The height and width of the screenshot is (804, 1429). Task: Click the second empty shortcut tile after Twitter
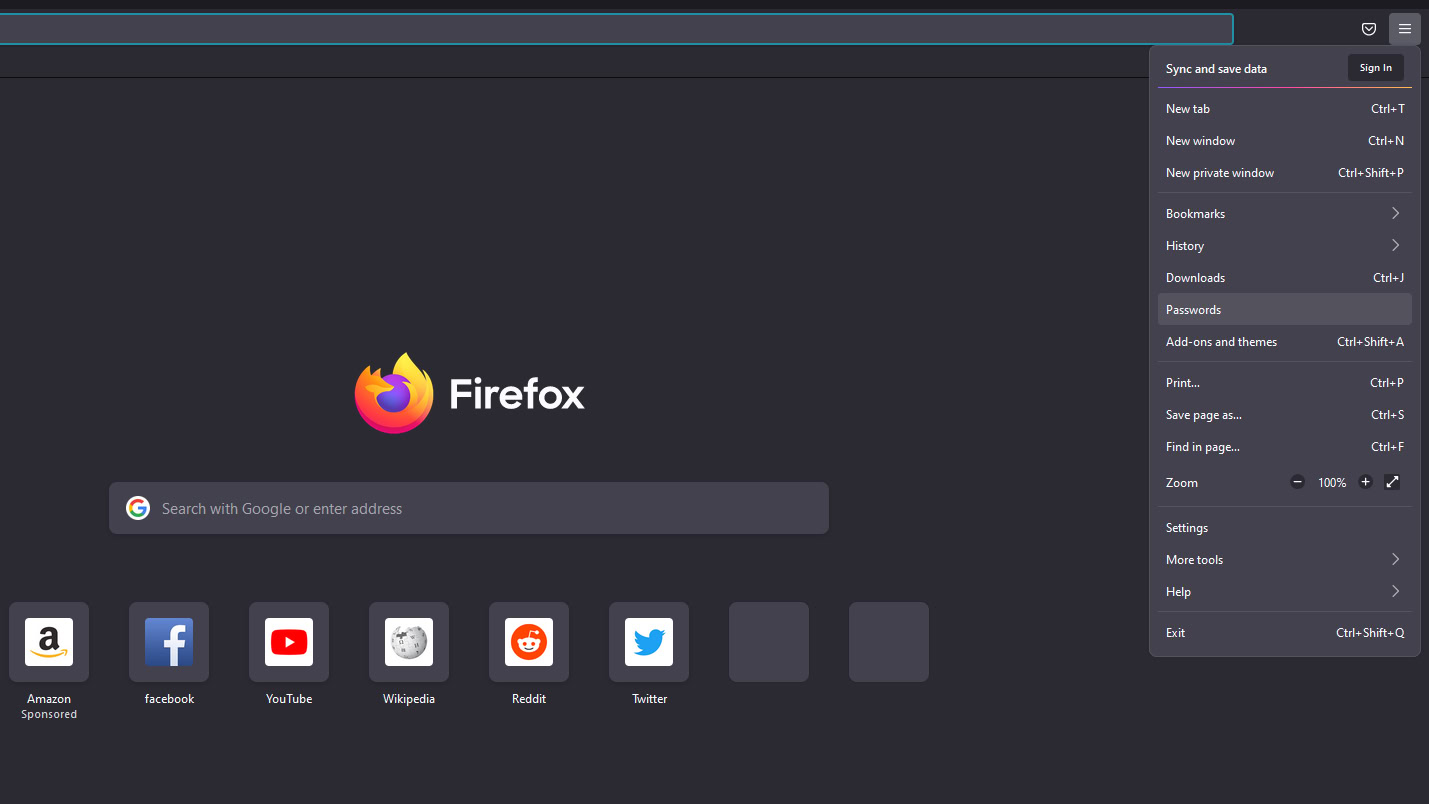[889, 642]
